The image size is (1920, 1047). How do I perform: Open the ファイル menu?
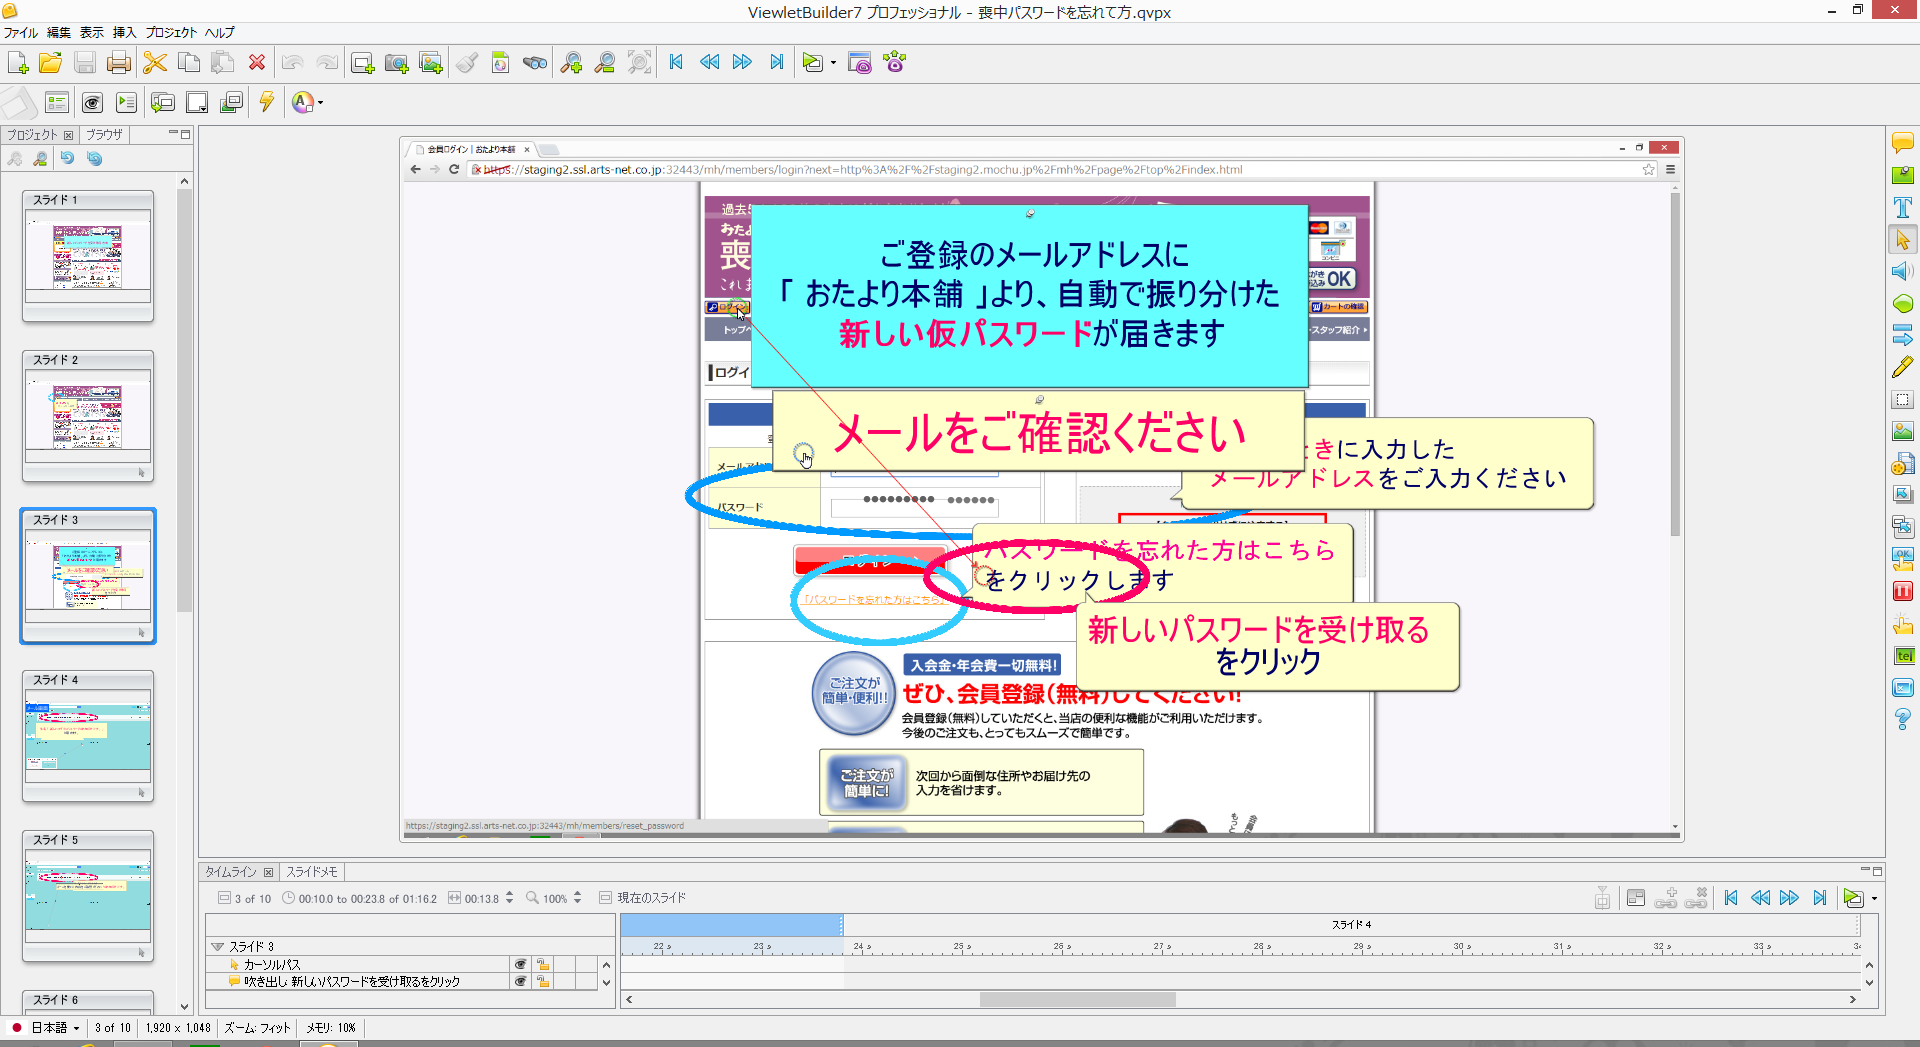20,32
